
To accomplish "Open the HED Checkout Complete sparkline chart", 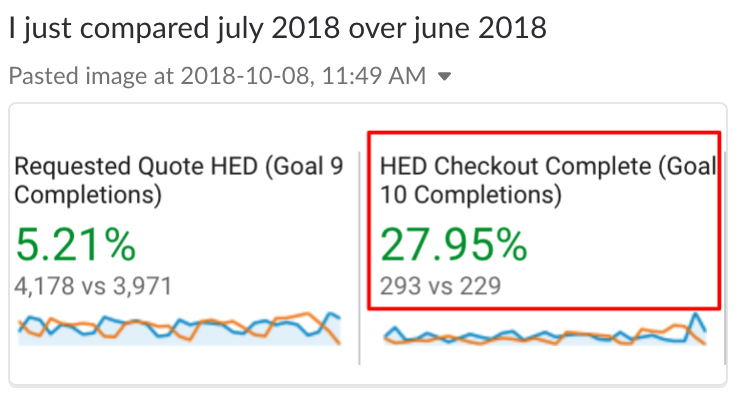I will [546, 332].
